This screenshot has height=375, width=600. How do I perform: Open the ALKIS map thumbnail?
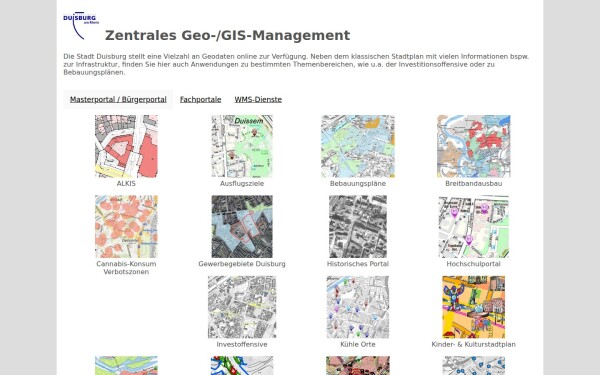pos(126,147)
